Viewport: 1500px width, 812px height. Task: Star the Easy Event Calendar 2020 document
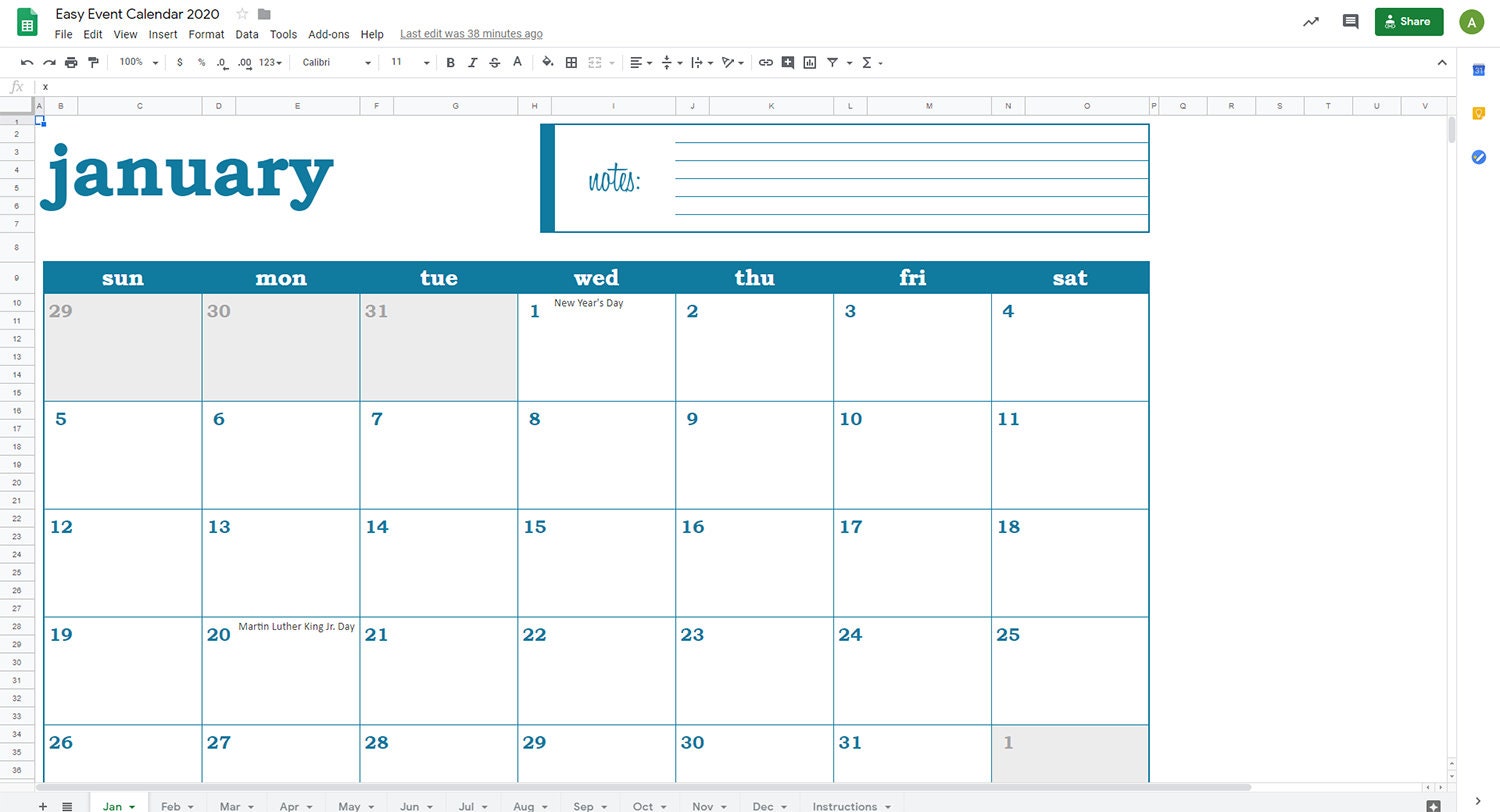click(x=242, y=14)
